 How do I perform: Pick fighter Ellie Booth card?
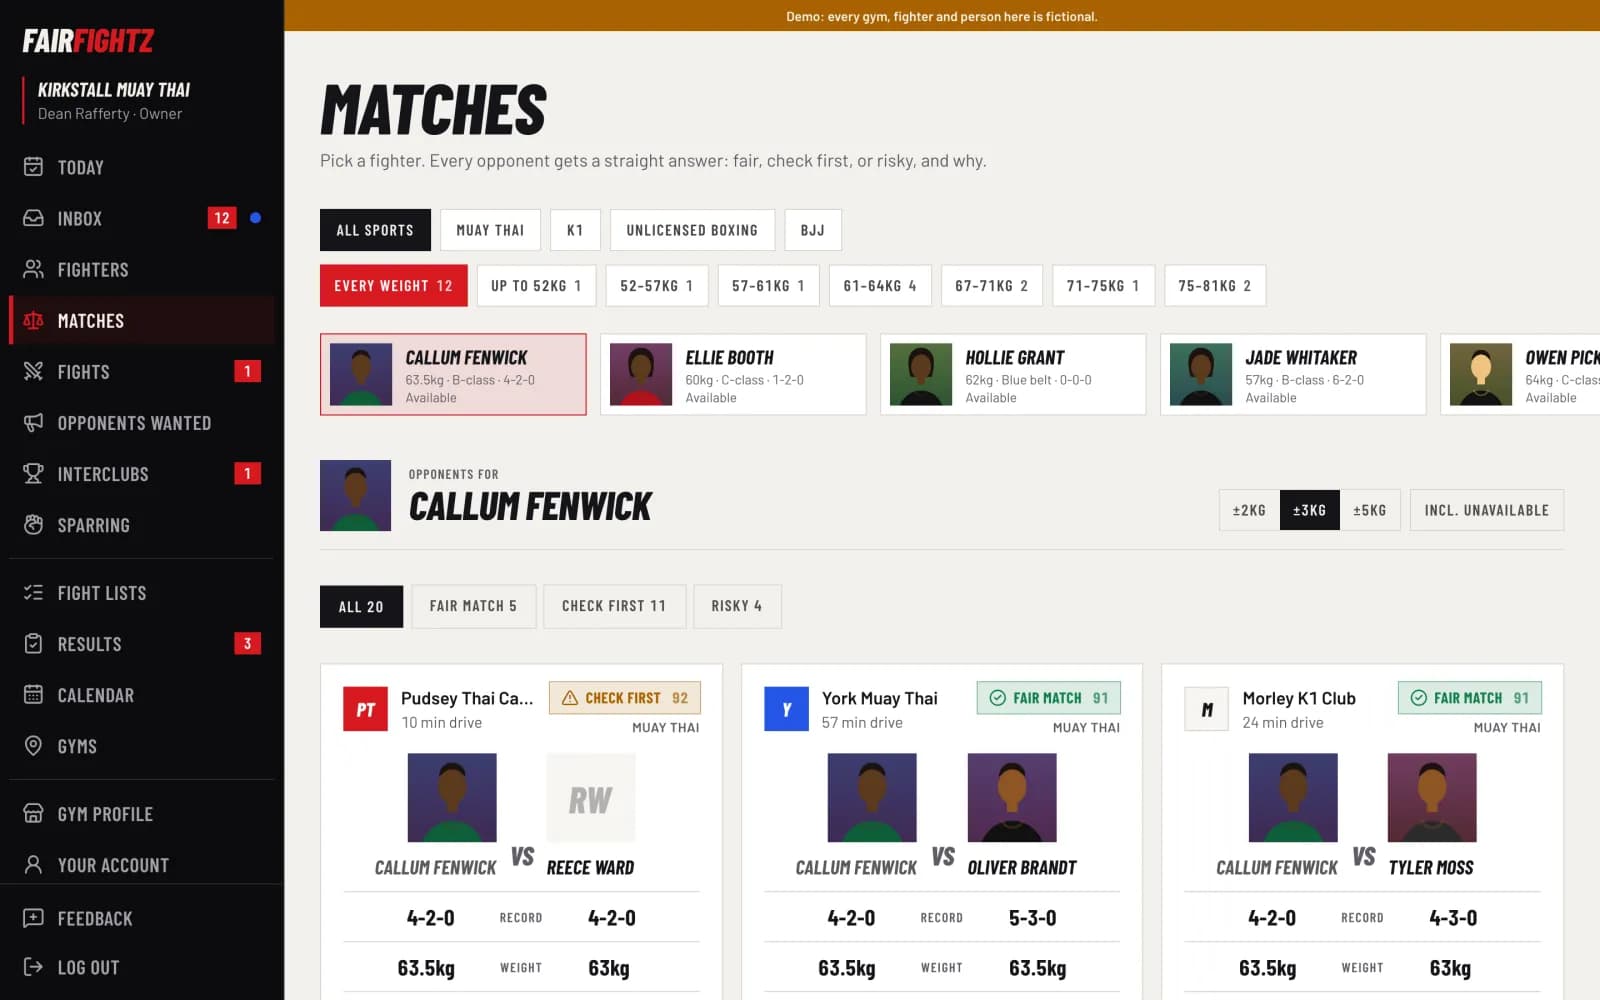point(733,374)
